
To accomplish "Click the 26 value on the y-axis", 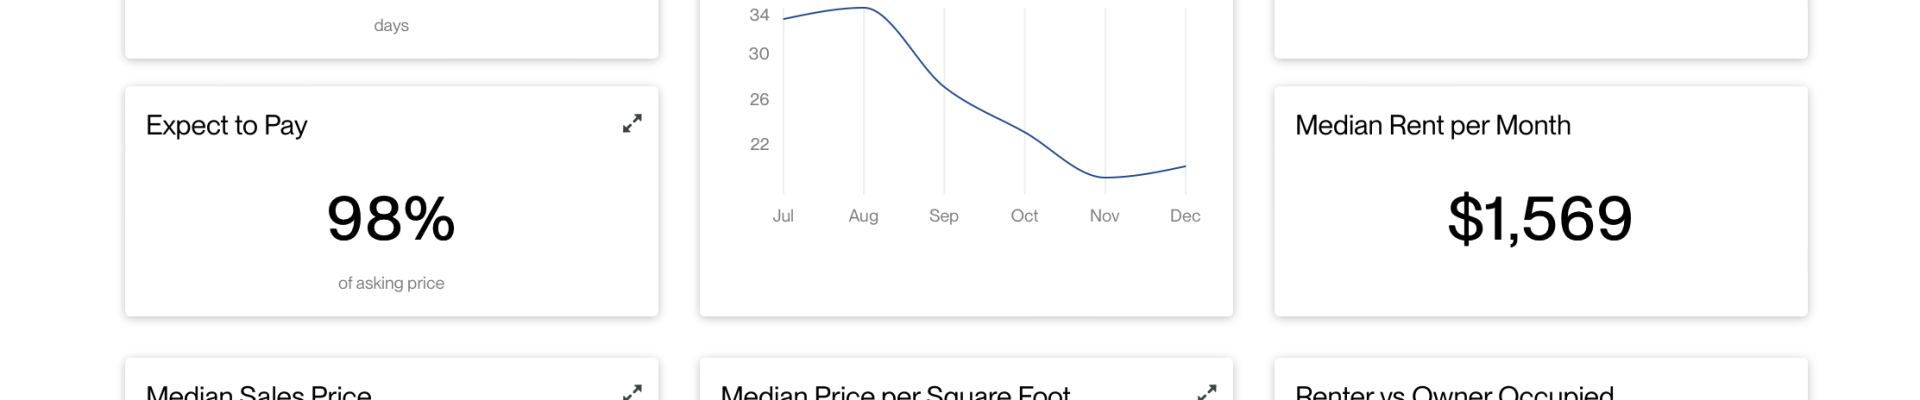I will pyautogui.click(x=759, y=99).
